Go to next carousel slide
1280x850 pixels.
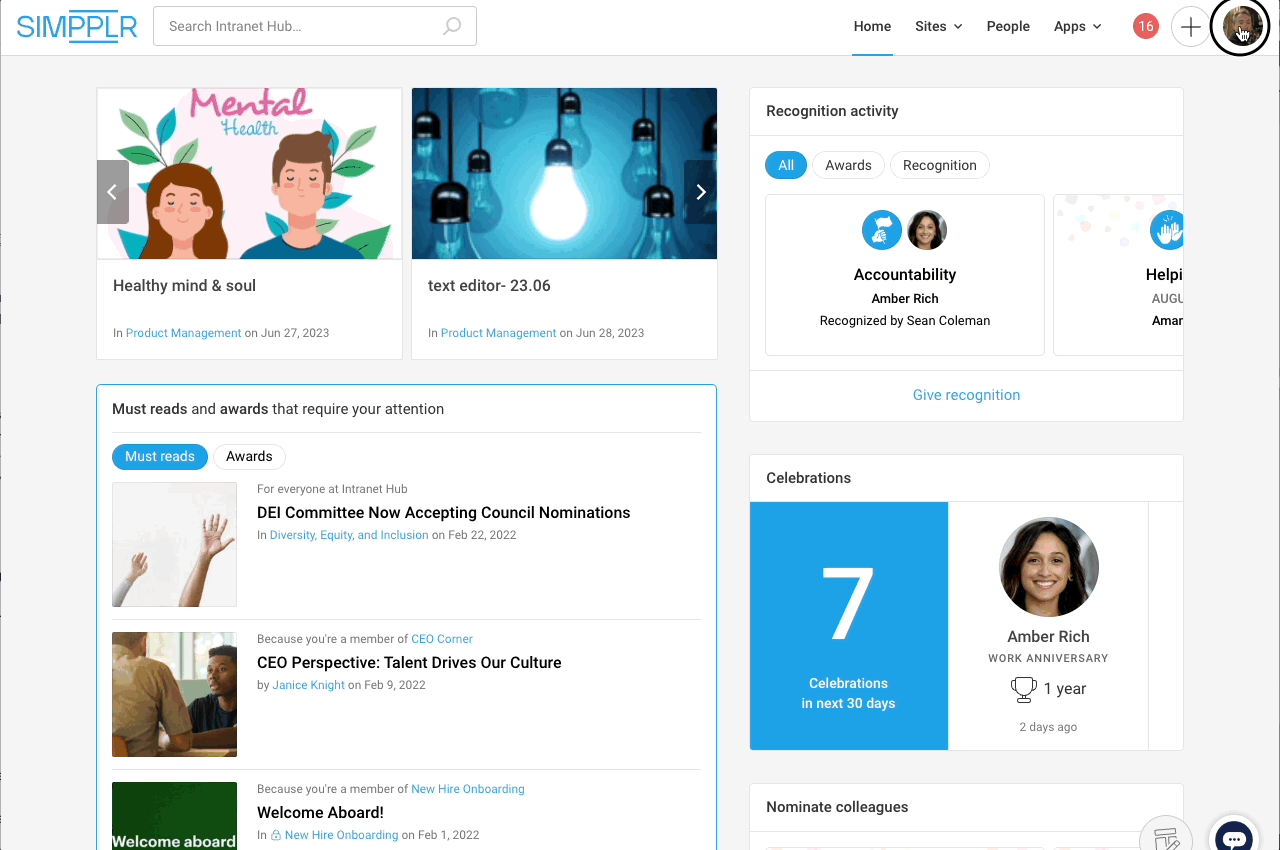coord(700,192)
